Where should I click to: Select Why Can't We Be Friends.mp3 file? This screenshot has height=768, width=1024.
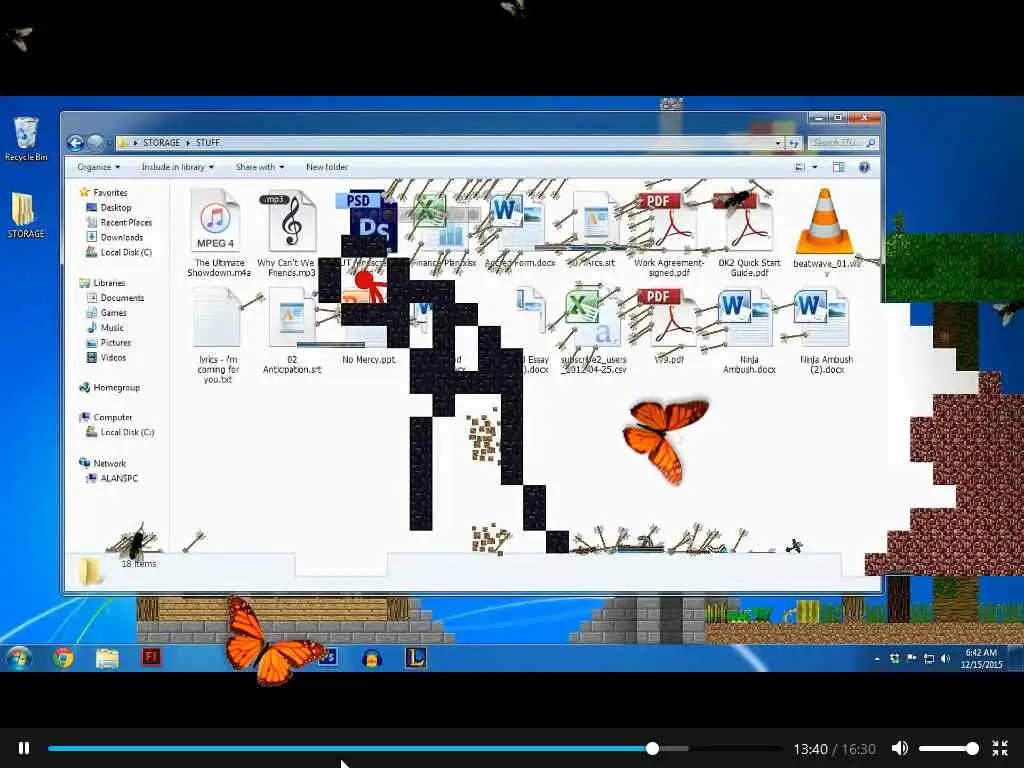coord(292,232)
